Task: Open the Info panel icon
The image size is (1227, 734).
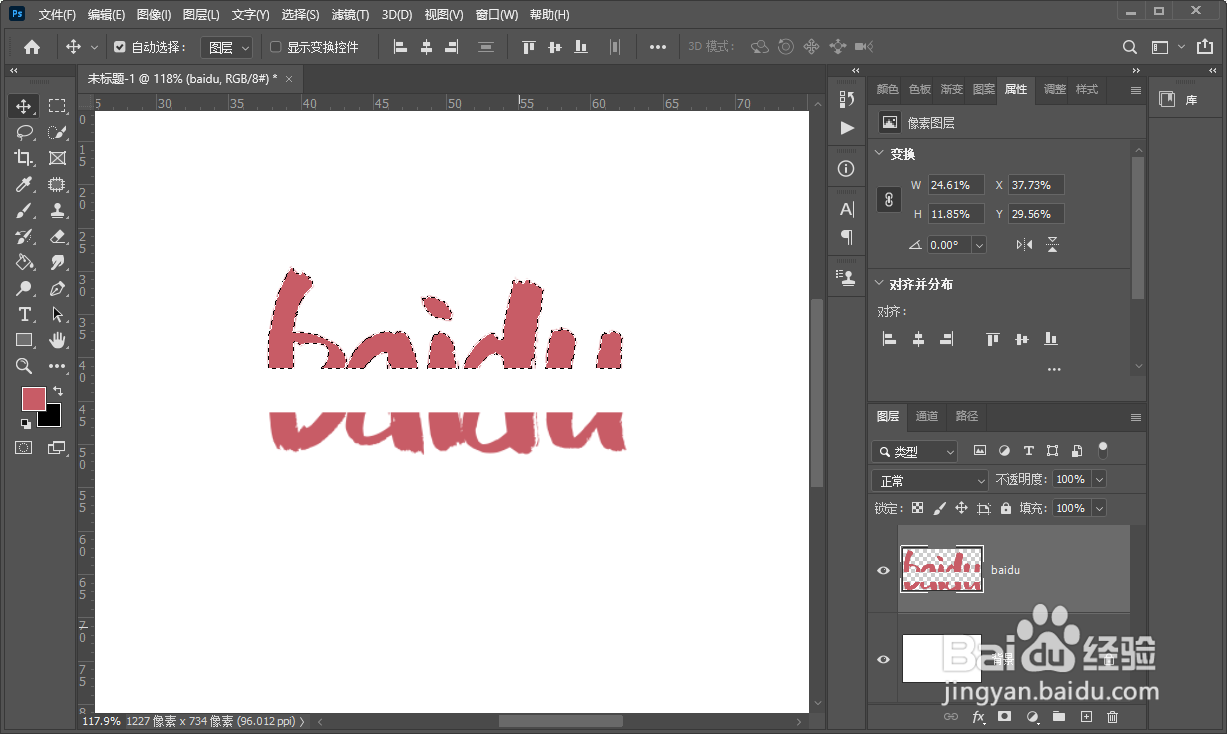Action: tap(847, 168)
